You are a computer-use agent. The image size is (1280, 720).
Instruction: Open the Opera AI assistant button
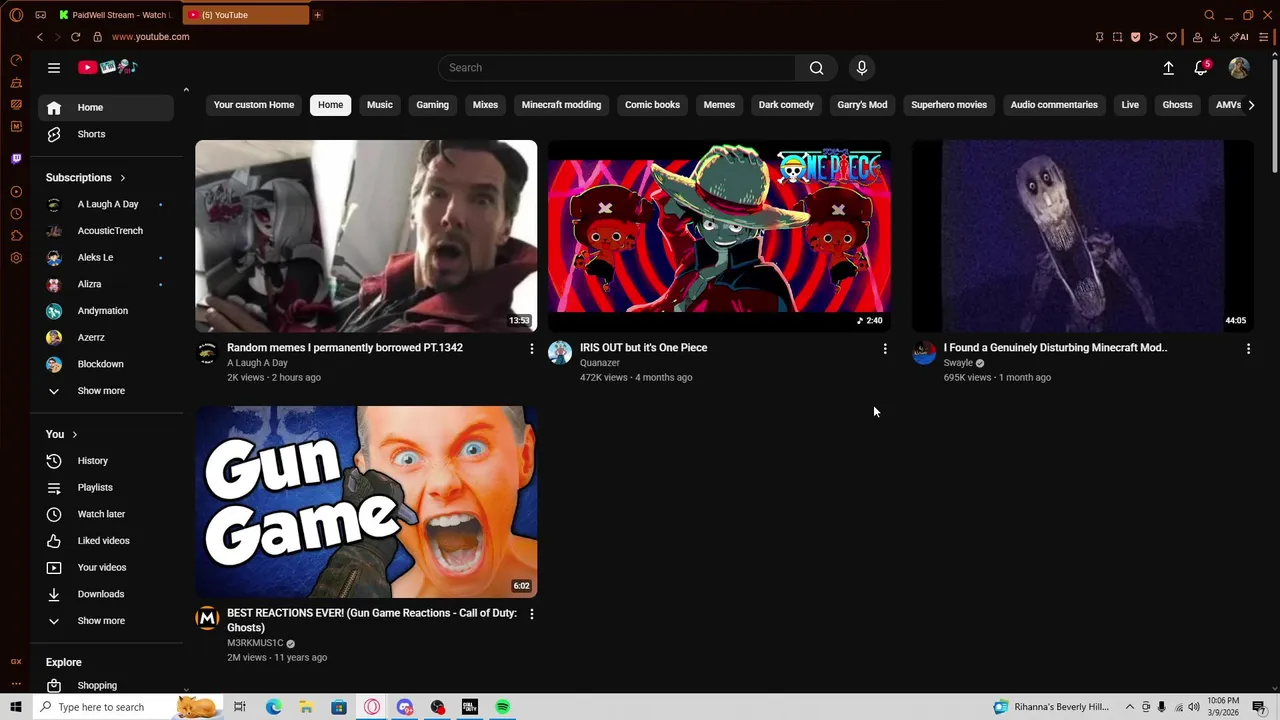[1239, 37]
